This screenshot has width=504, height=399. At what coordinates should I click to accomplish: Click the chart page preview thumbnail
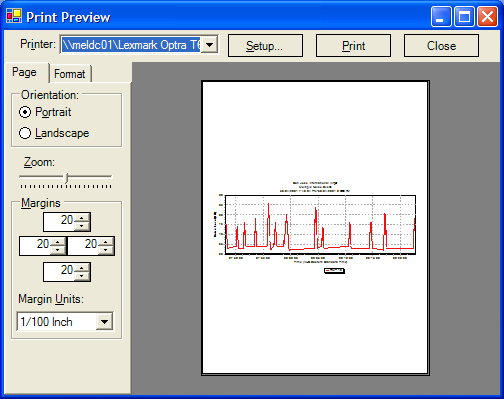tap(315, 228)
